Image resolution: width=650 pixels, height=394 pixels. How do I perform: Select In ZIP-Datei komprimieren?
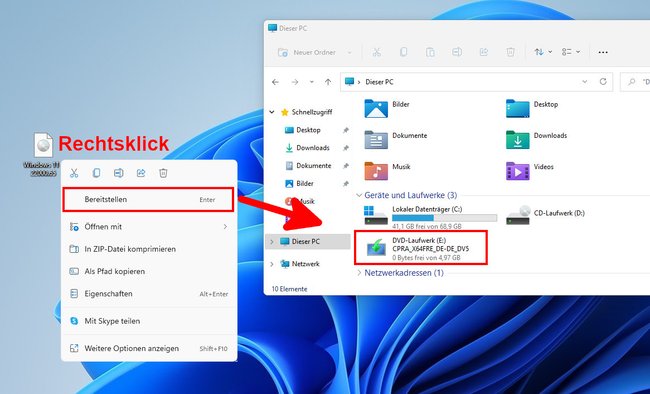click(x=148, y=249)
